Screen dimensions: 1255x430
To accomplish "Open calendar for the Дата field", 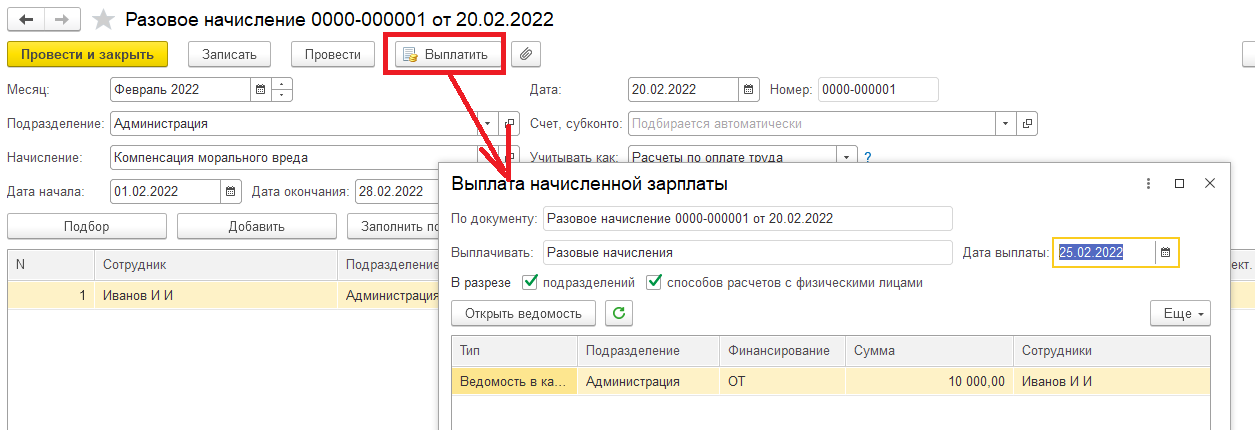I will tap(749, 89).
